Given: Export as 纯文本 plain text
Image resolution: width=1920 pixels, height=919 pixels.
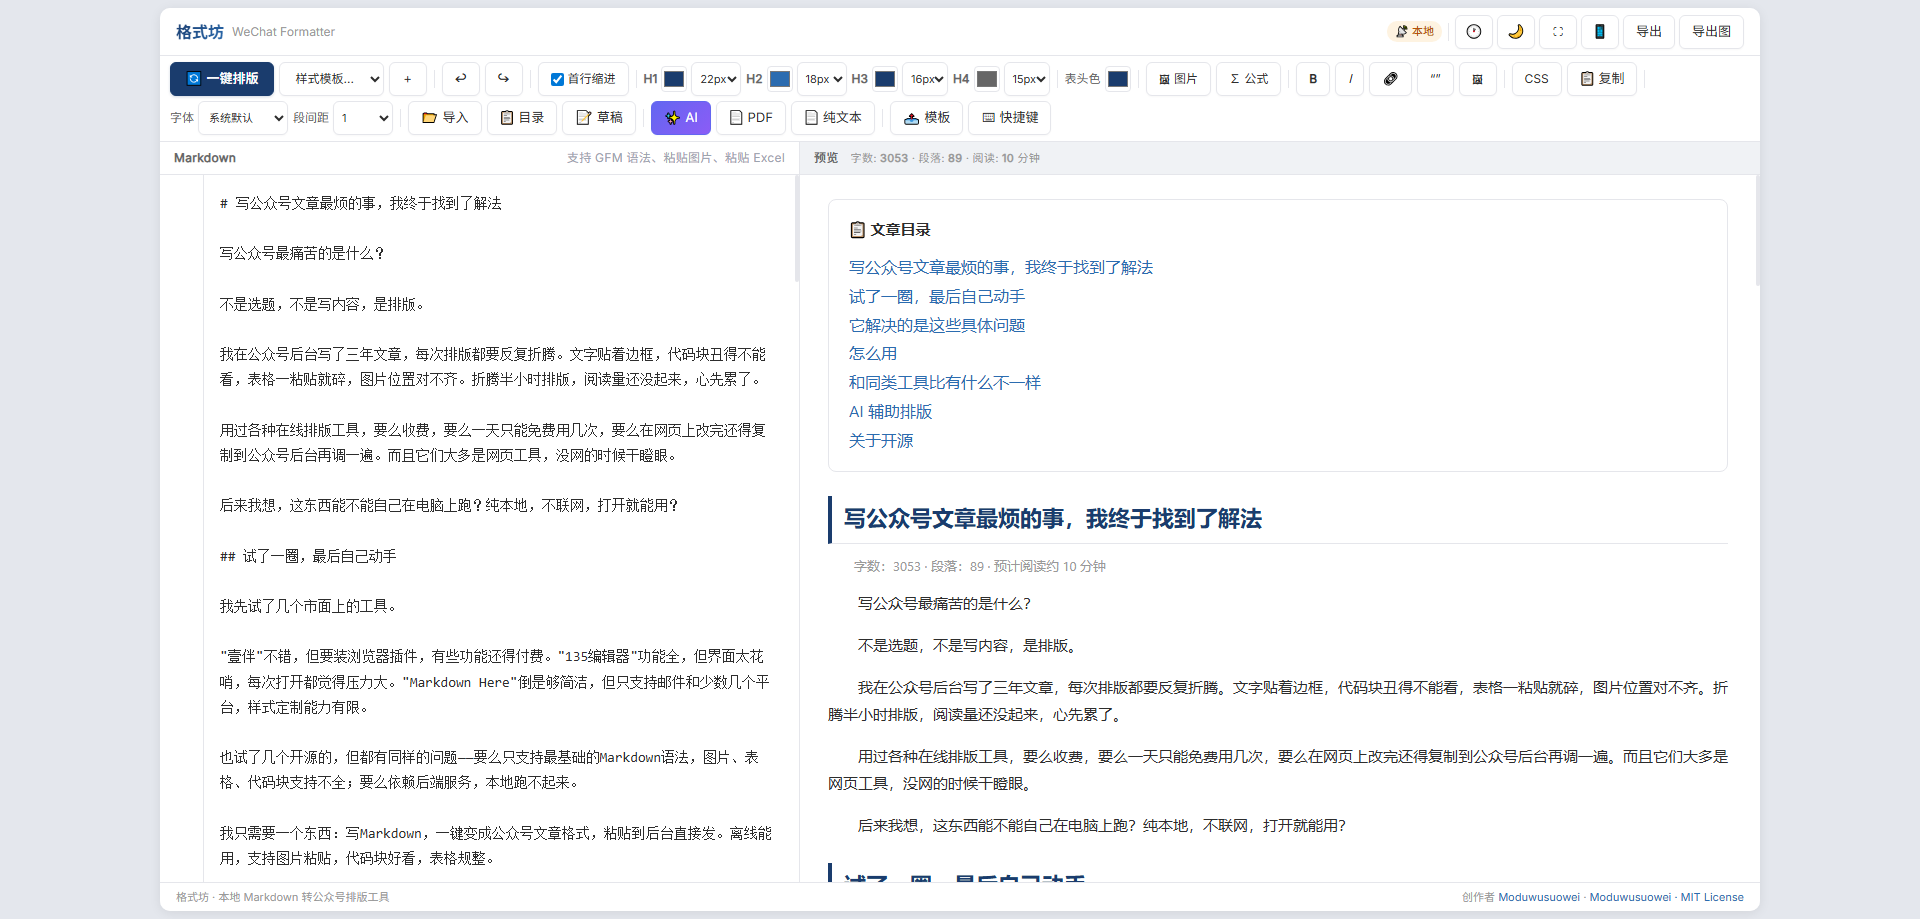Looking at the screenshot, I should (833, 118).
